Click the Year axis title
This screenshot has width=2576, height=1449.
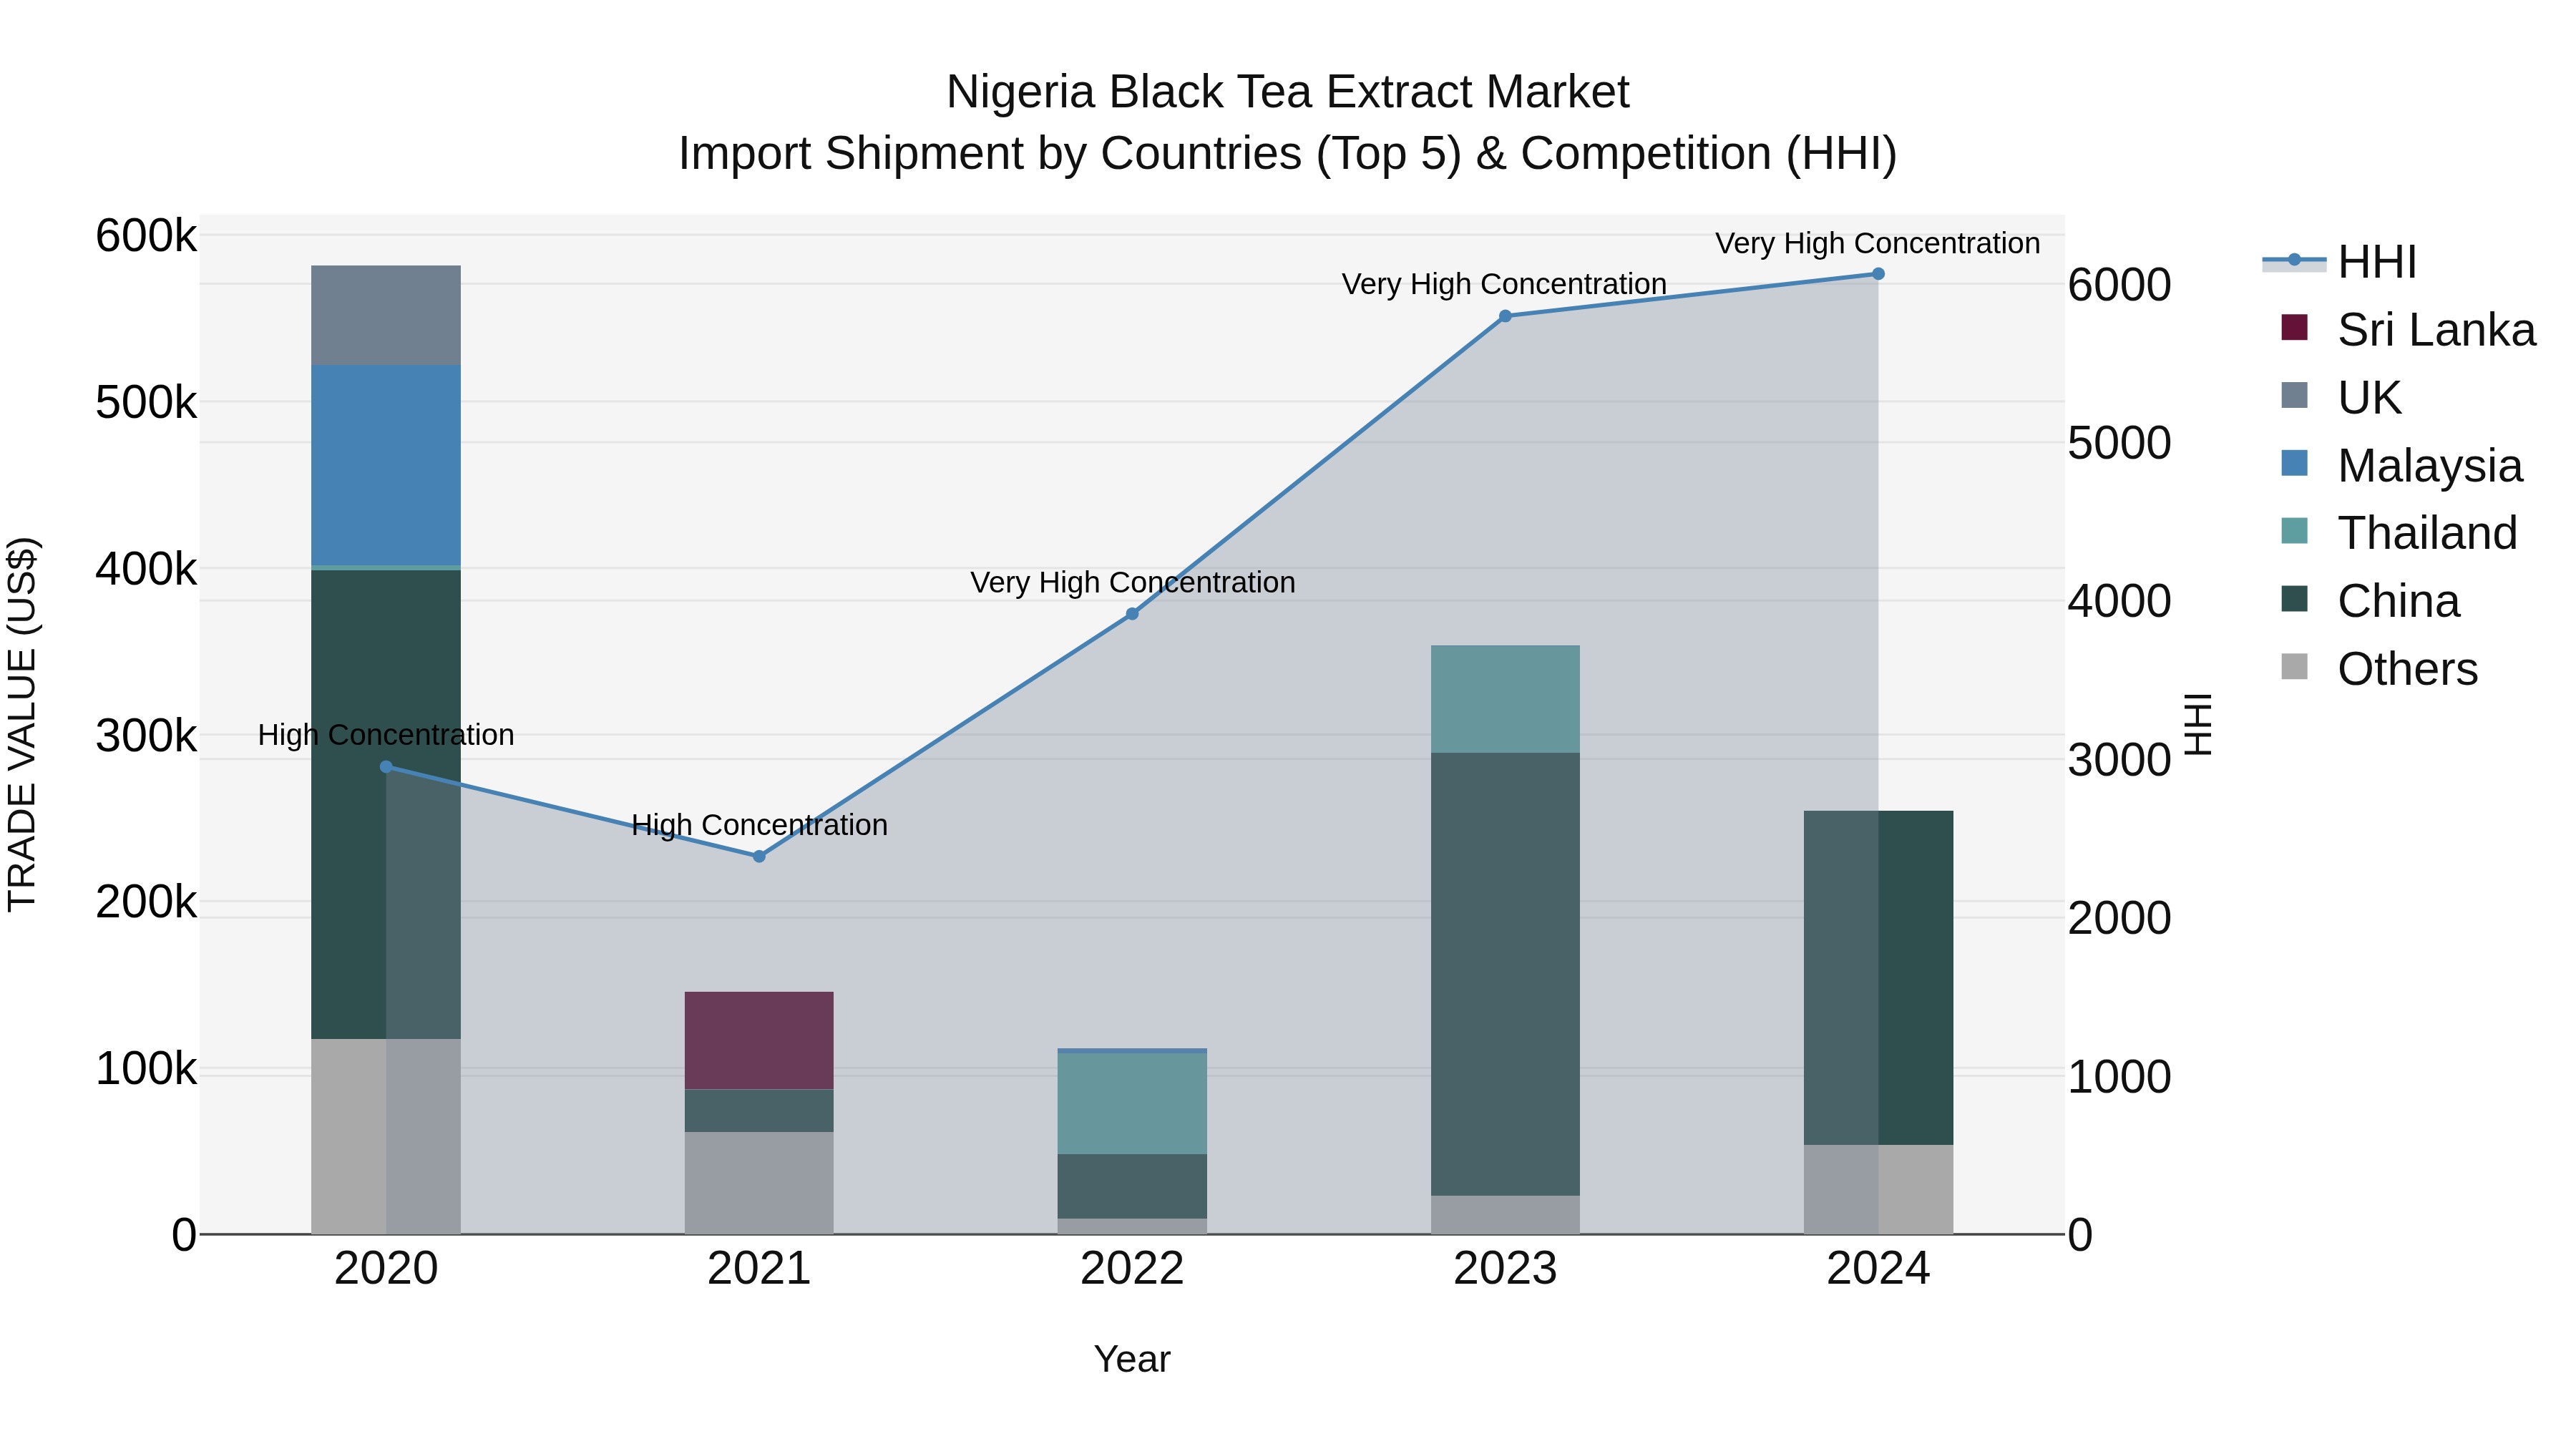coord(1132,1359)
